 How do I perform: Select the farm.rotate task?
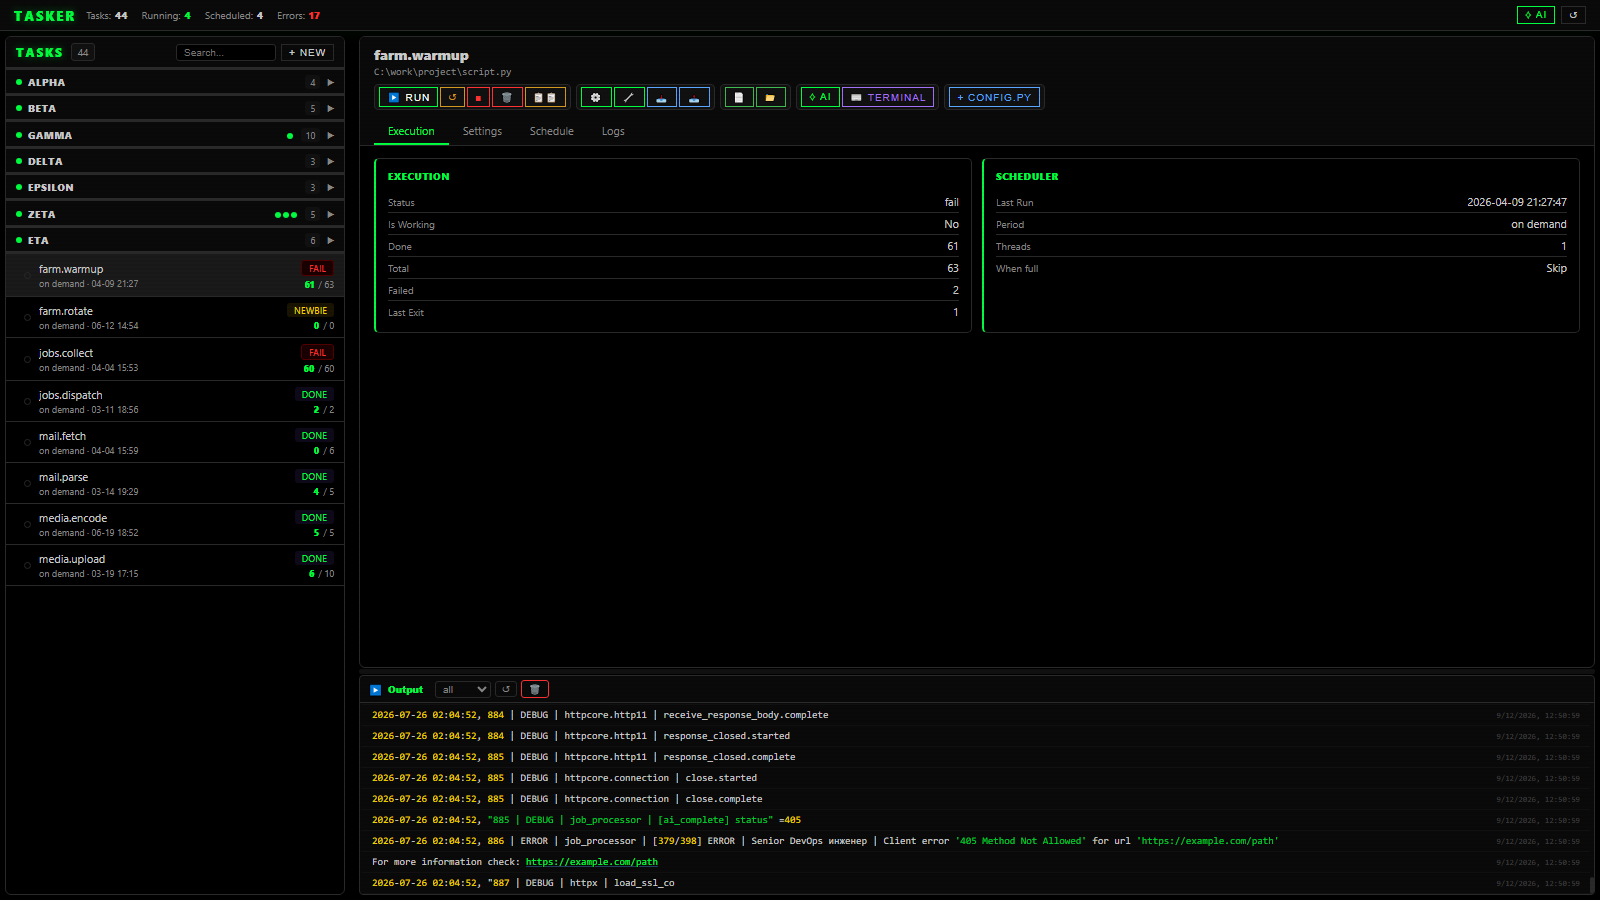(x=175, y=317)
